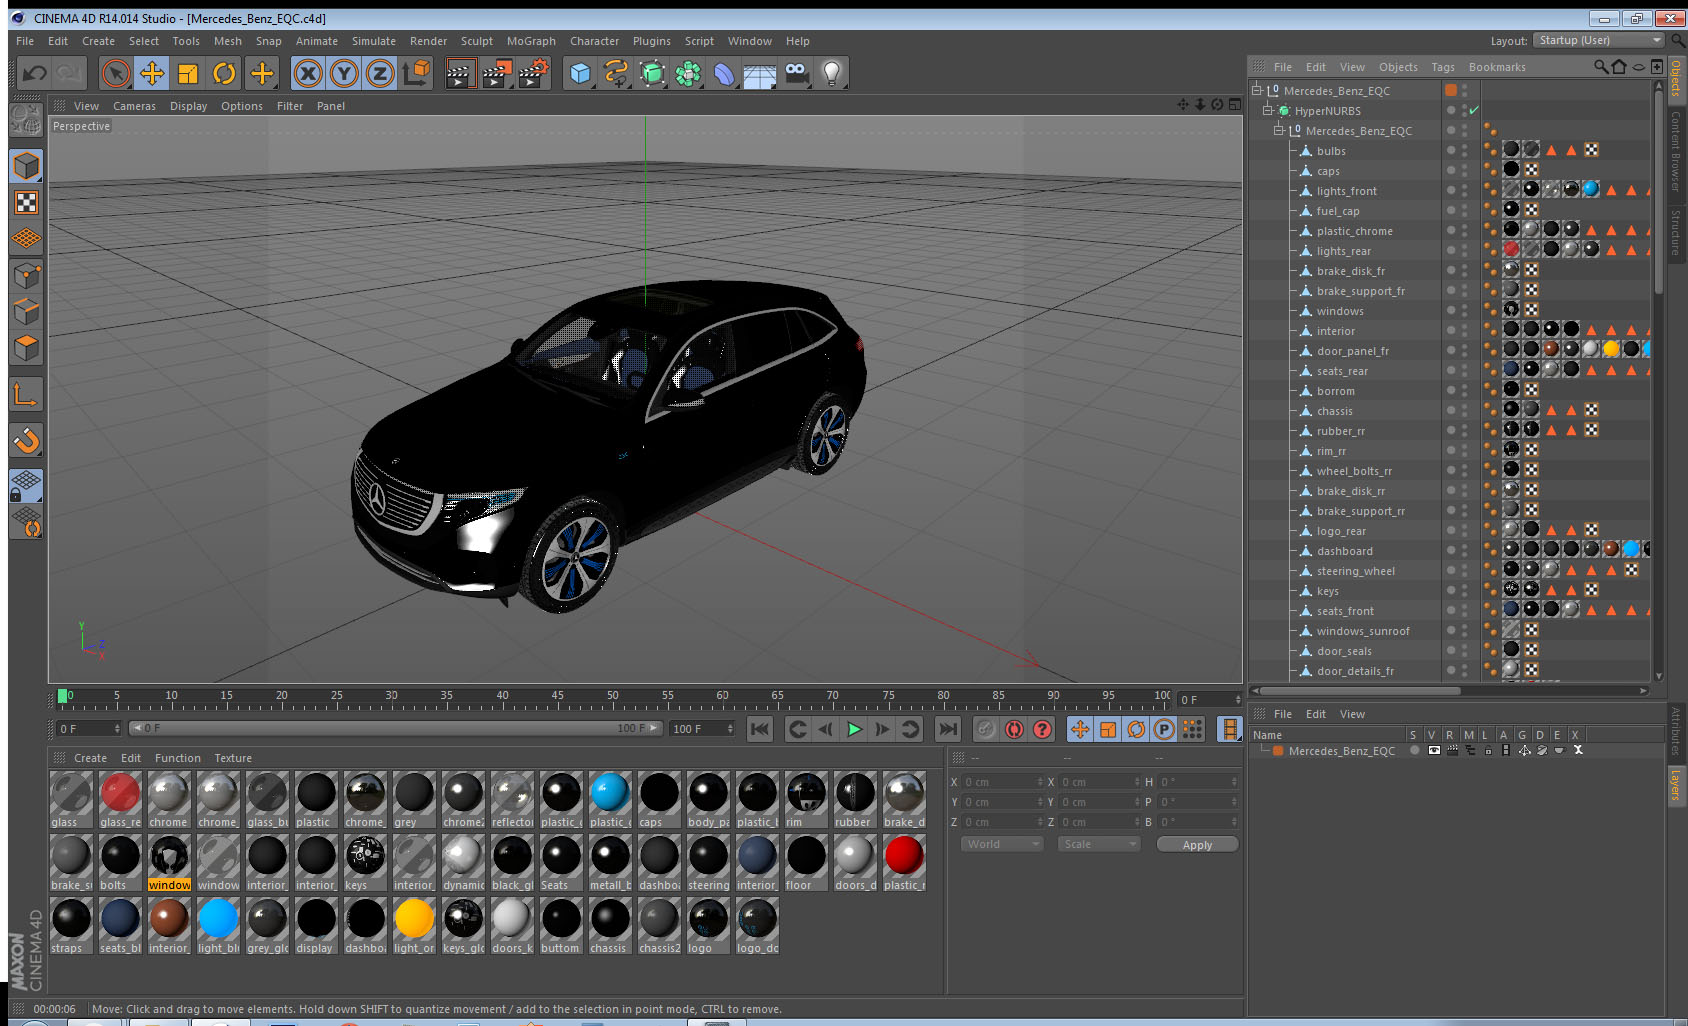Toggle Z axis lock
This screenshot has height=1026, width=1688.
click(380, 73)
